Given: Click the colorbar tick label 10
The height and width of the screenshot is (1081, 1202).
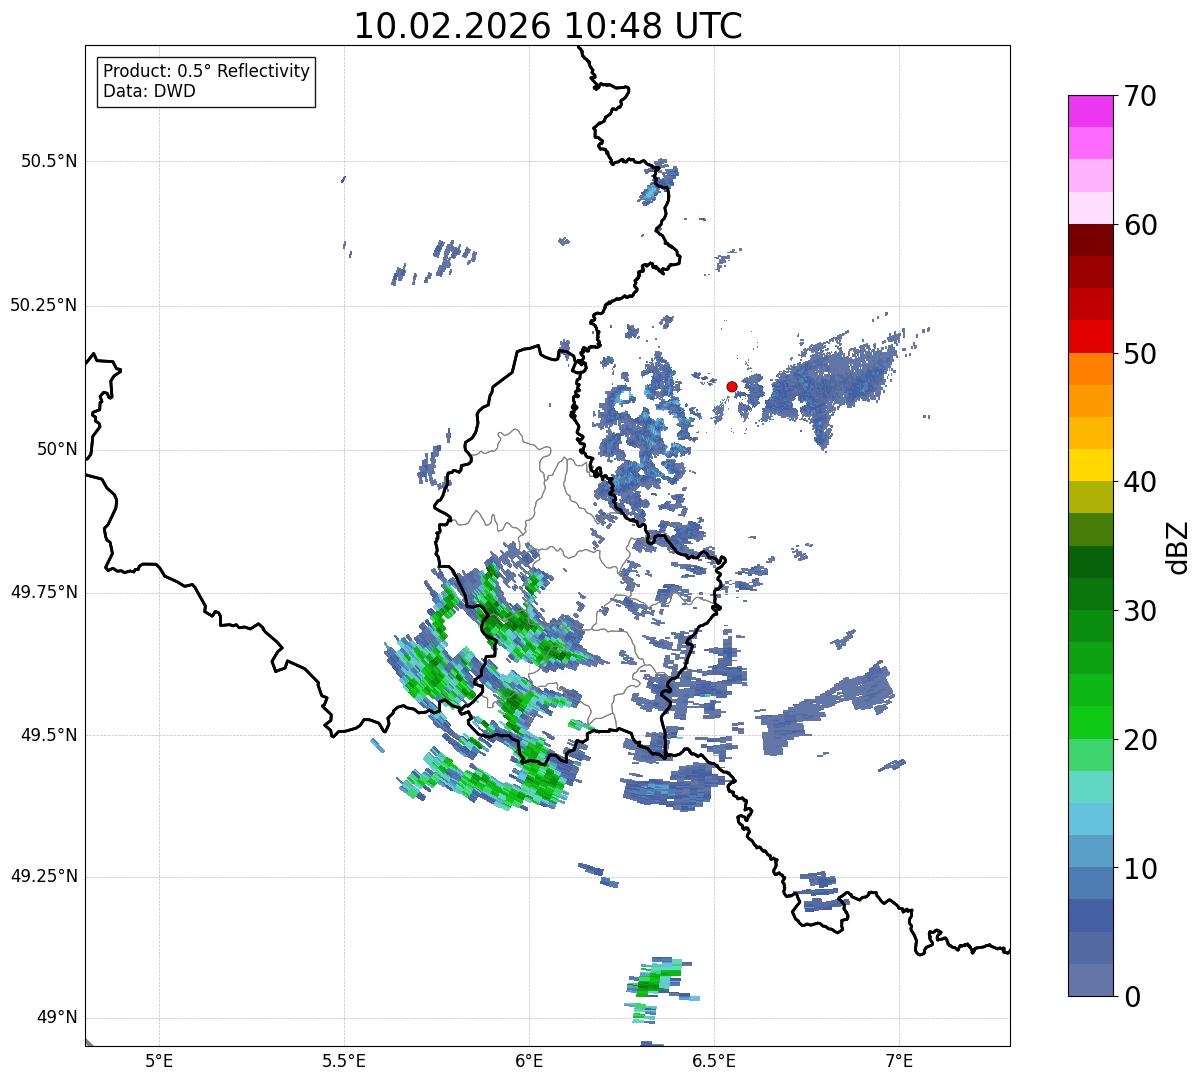Looking at the screenshot, I should [1139, 868].
